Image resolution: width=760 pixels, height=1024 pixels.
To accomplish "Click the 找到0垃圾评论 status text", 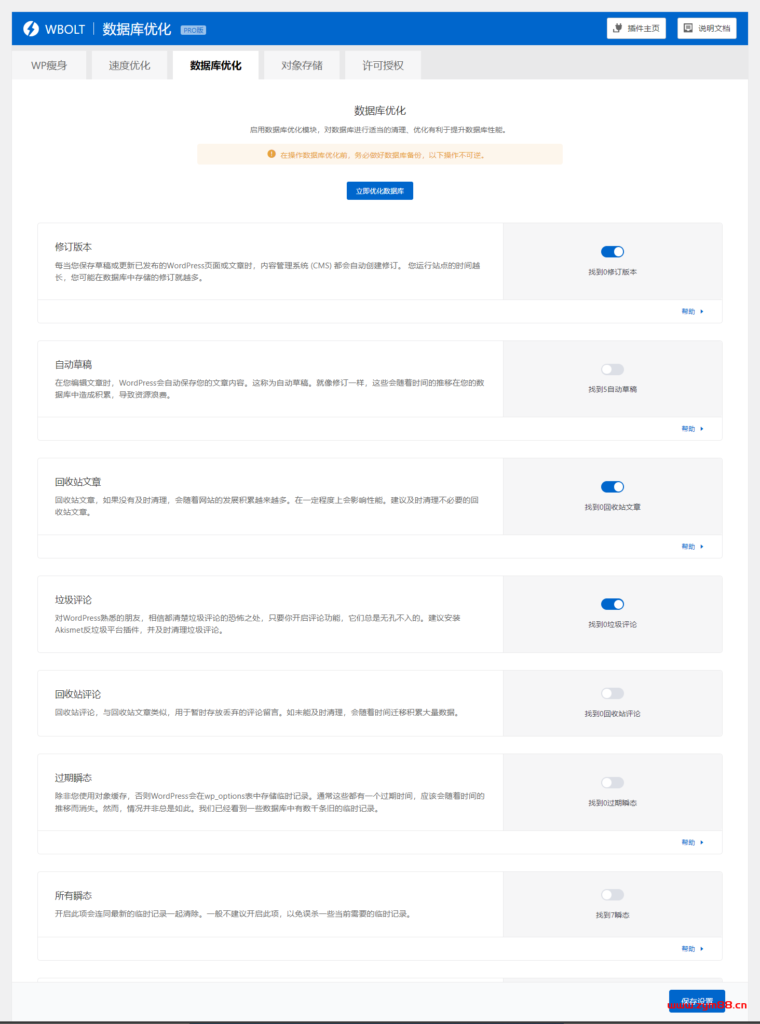I will pos(612,624).
